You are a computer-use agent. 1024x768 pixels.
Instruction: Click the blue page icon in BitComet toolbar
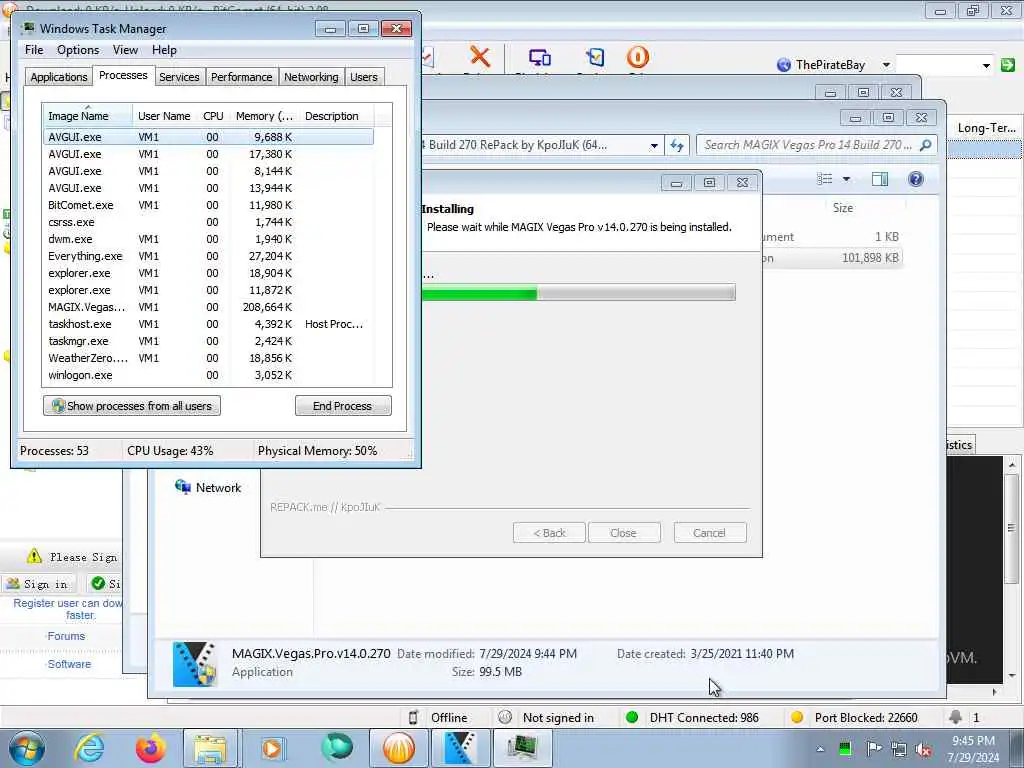point(595,57)
